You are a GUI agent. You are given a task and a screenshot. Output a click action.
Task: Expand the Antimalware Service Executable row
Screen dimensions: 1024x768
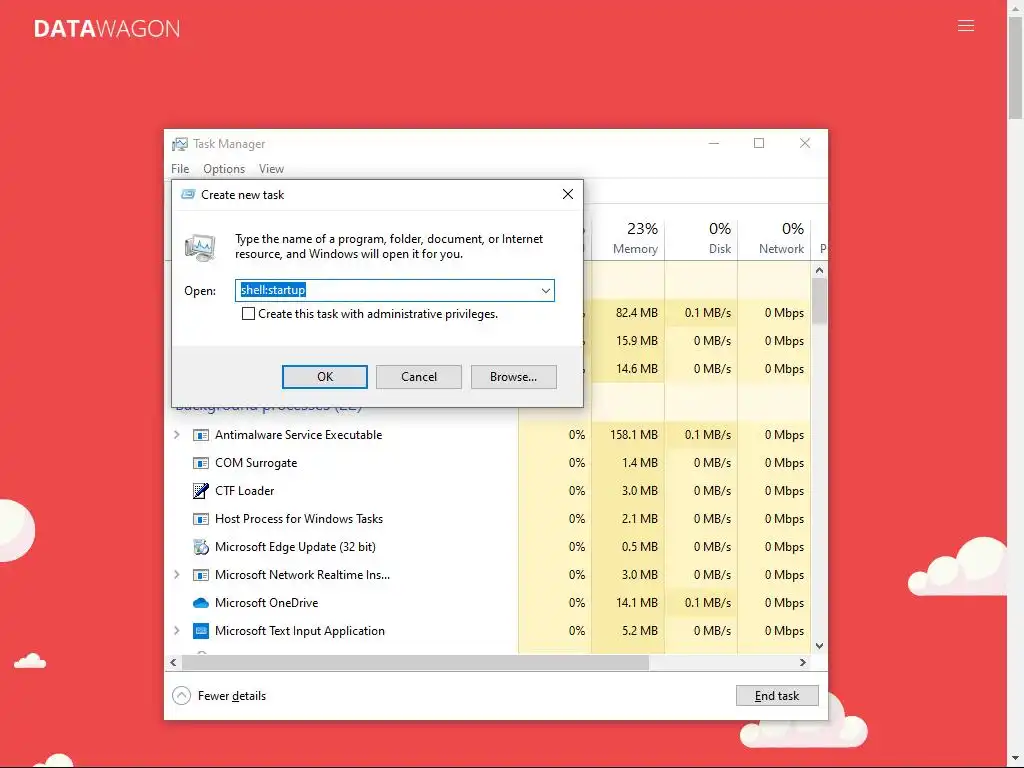tap(176, 435)
